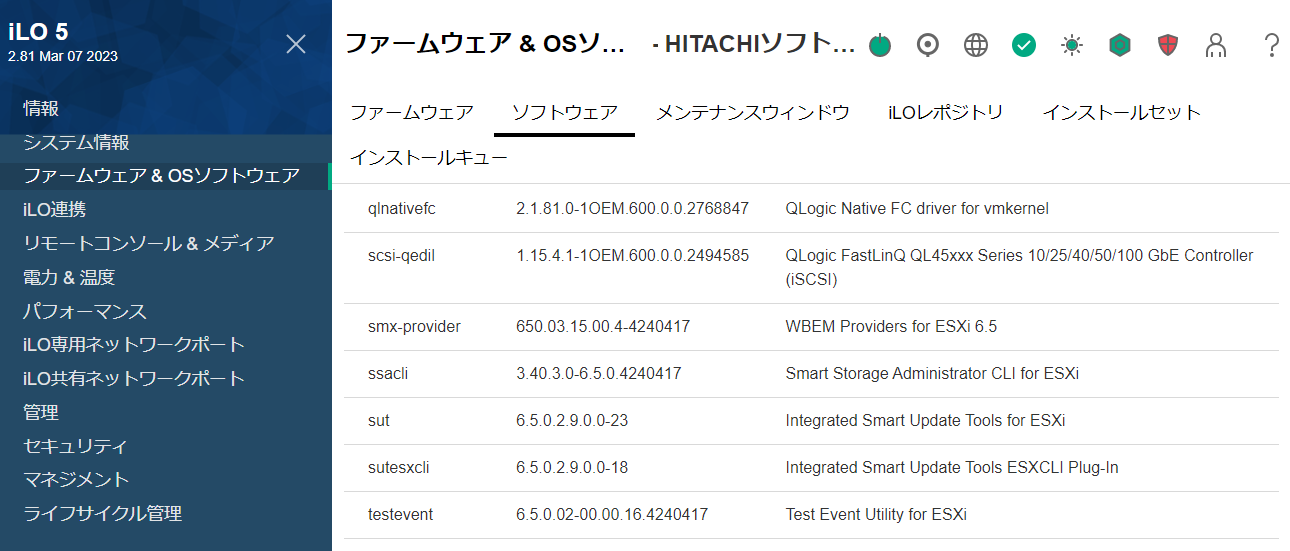Select ファームウェア & OSソフトウェア in sidebar
This screenshot has height=551, width=1290.
[x=161, y=176]
